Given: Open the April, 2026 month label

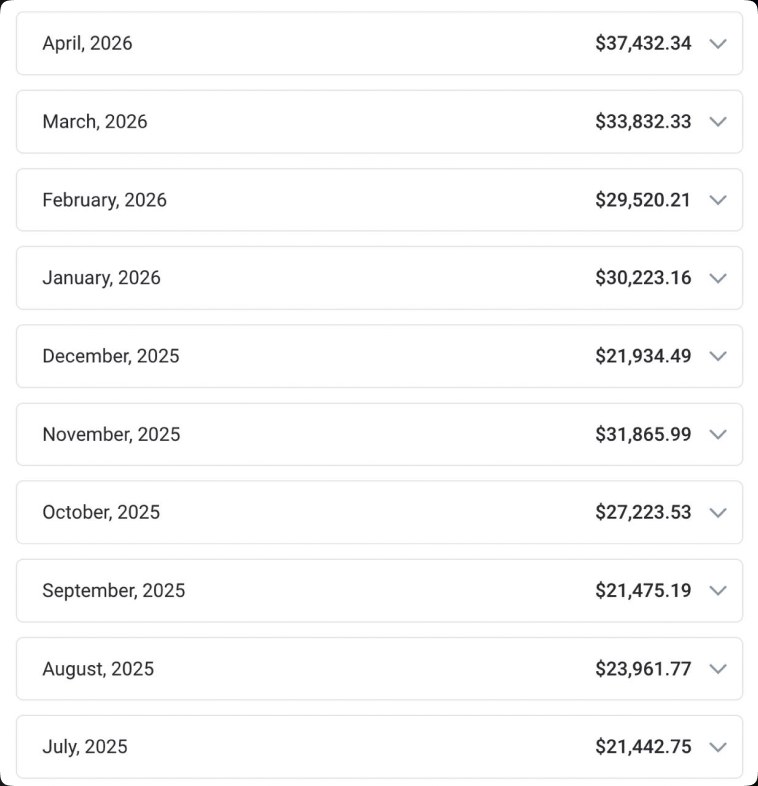Looking at the screenshot, I should point(87,44).
